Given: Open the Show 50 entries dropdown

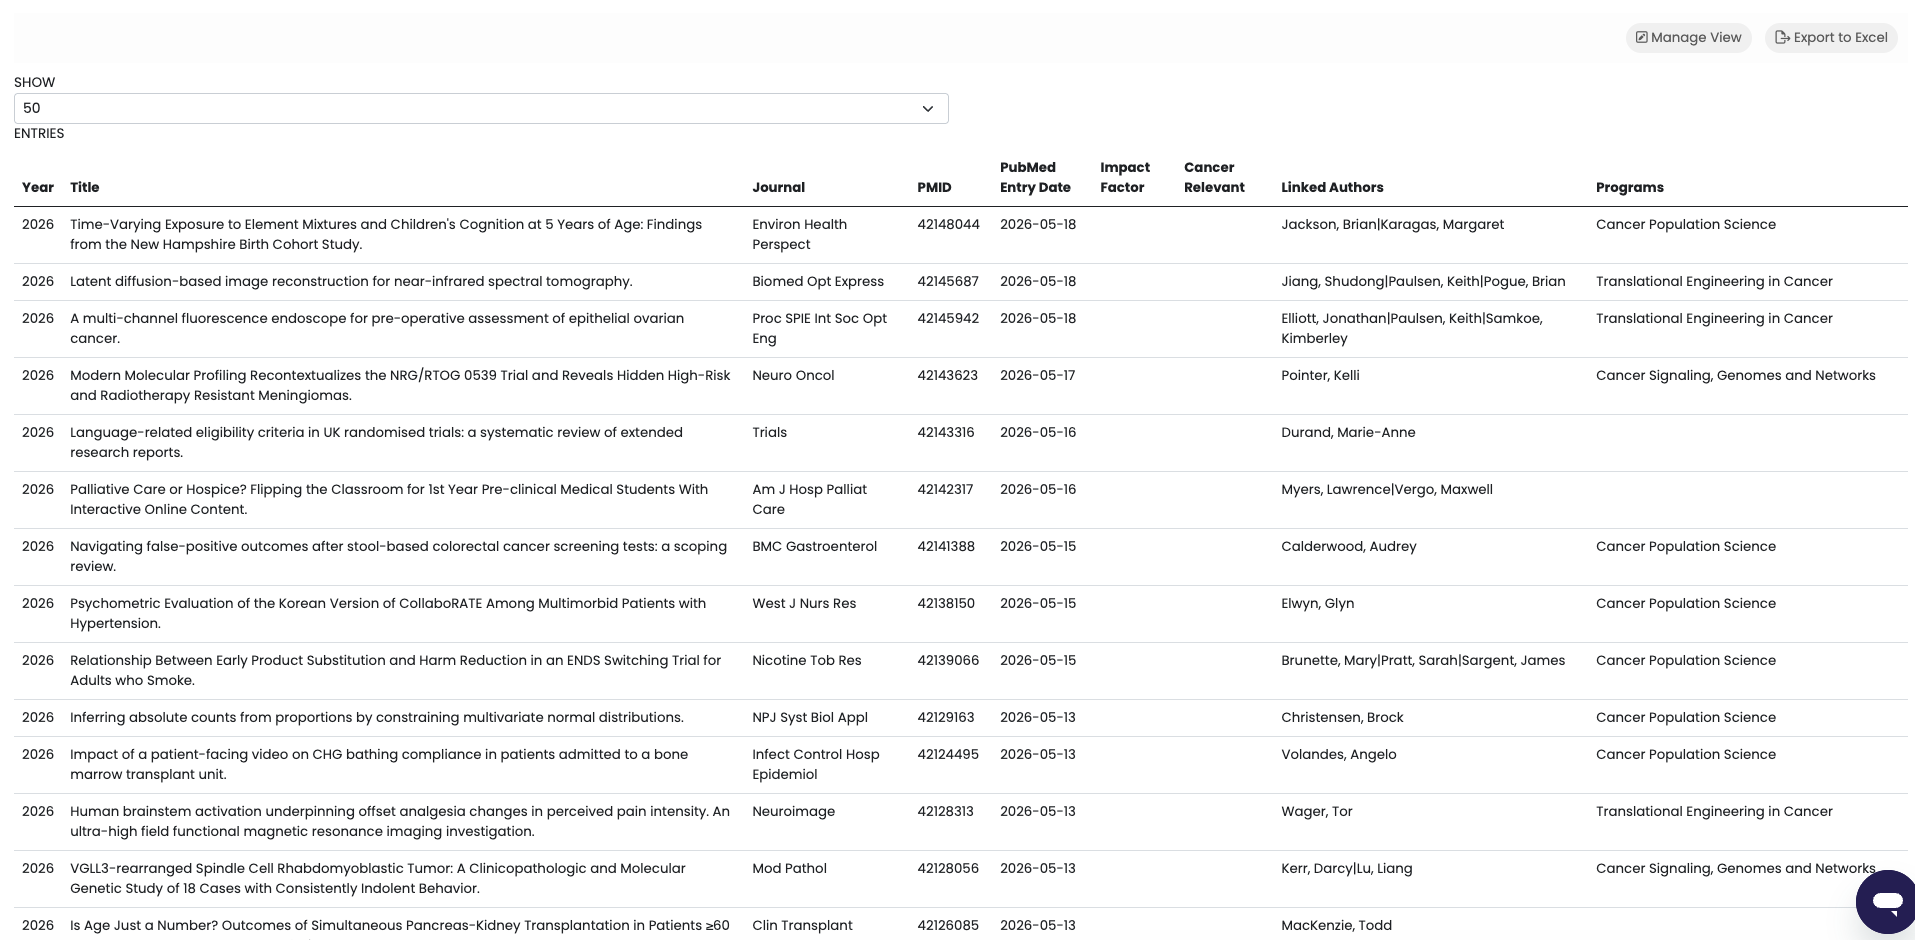Looking at the screenshot, I should [481, 108].
